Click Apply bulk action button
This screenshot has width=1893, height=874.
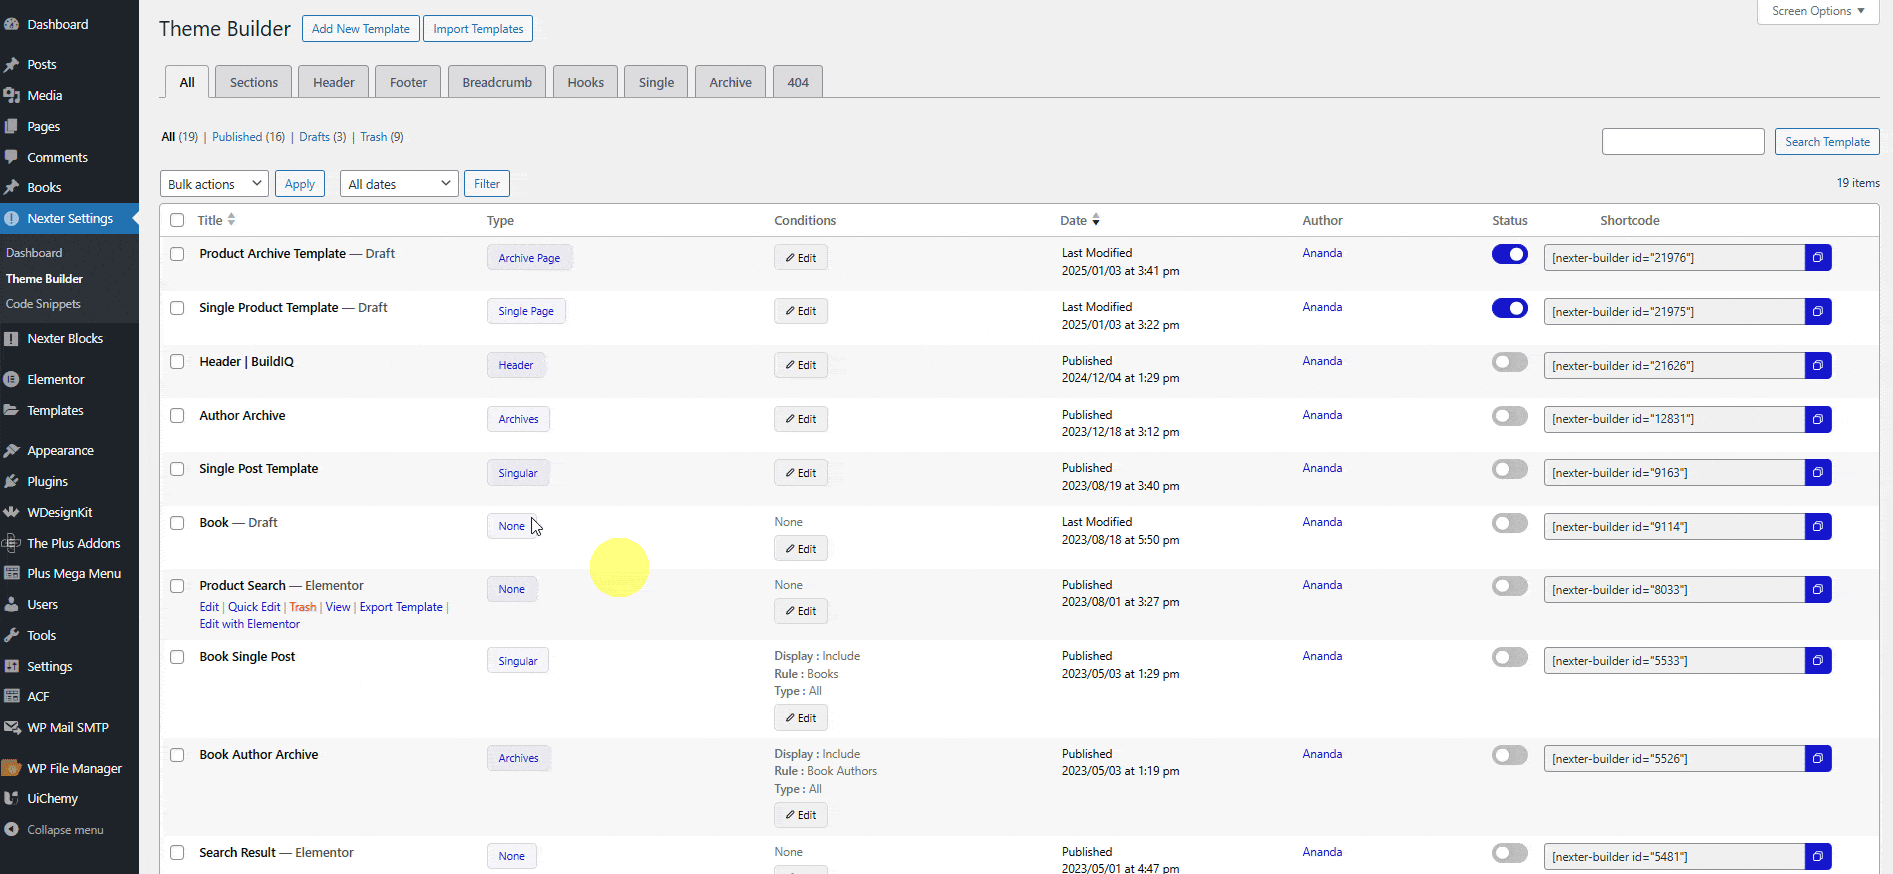click(300, 184)
